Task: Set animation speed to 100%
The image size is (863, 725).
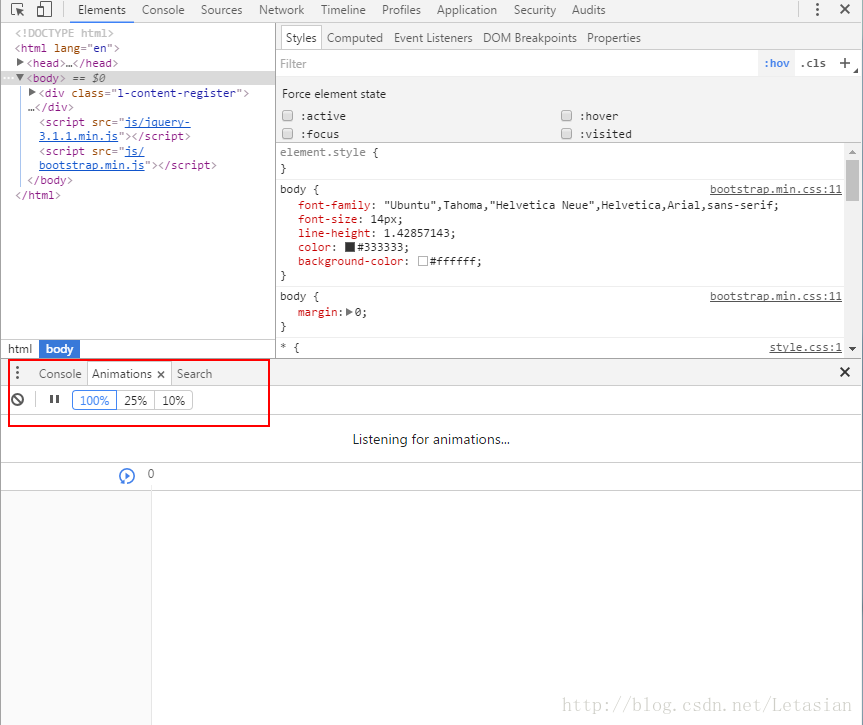Action: [x=94, y=400]
